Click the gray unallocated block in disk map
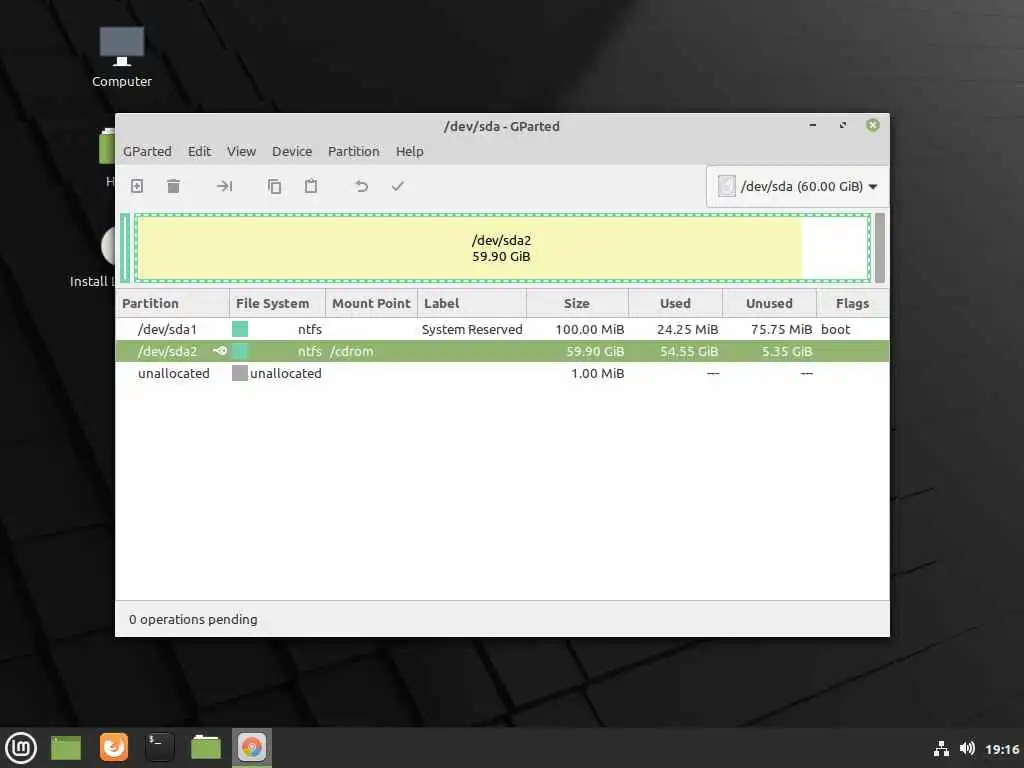 880,248
